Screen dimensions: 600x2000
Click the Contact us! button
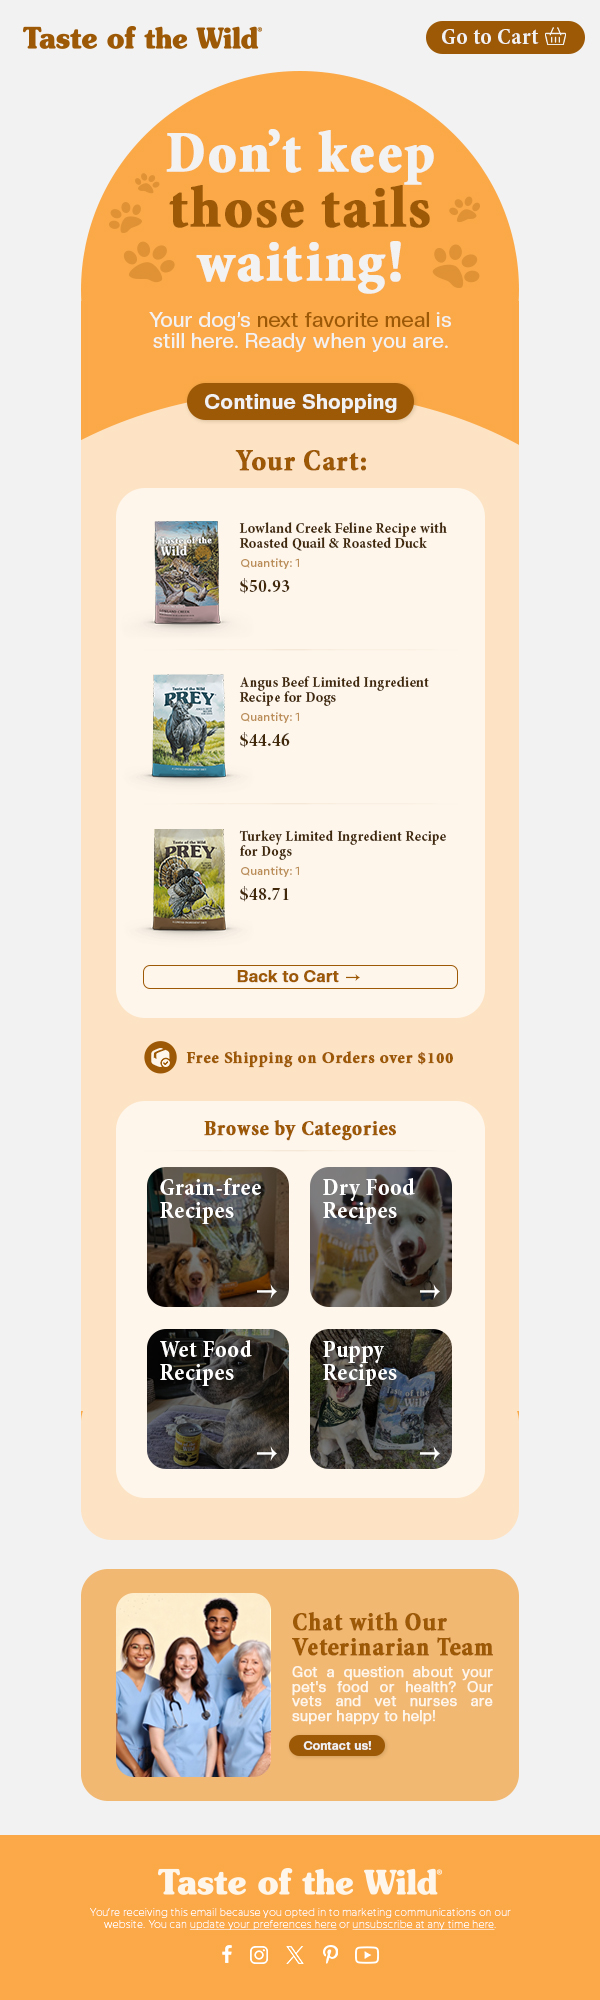click(x=337, y=1745)
